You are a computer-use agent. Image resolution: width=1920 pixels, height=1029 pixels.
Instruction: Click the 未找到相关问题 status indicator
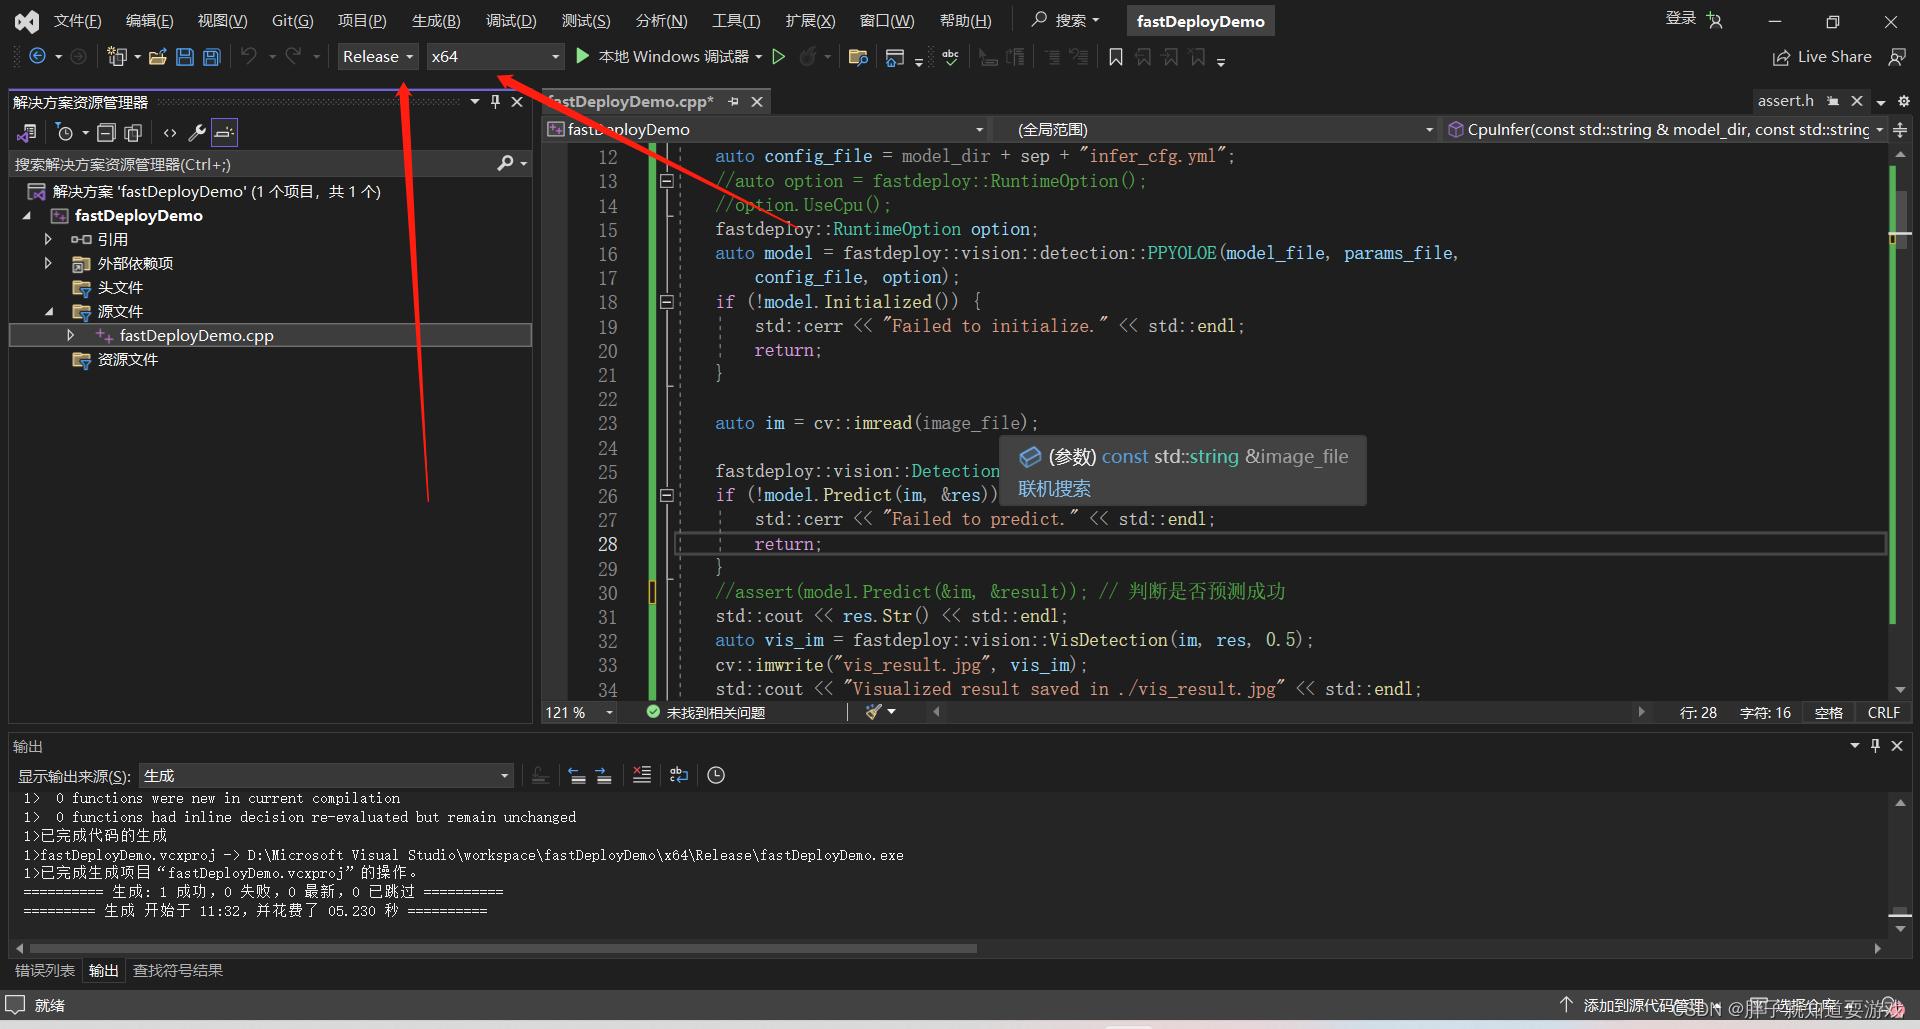point(706,713)
